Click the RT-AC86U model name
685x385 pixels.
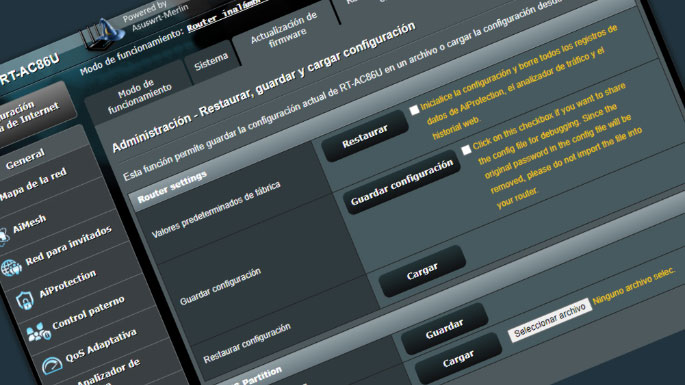coord(30,70)
